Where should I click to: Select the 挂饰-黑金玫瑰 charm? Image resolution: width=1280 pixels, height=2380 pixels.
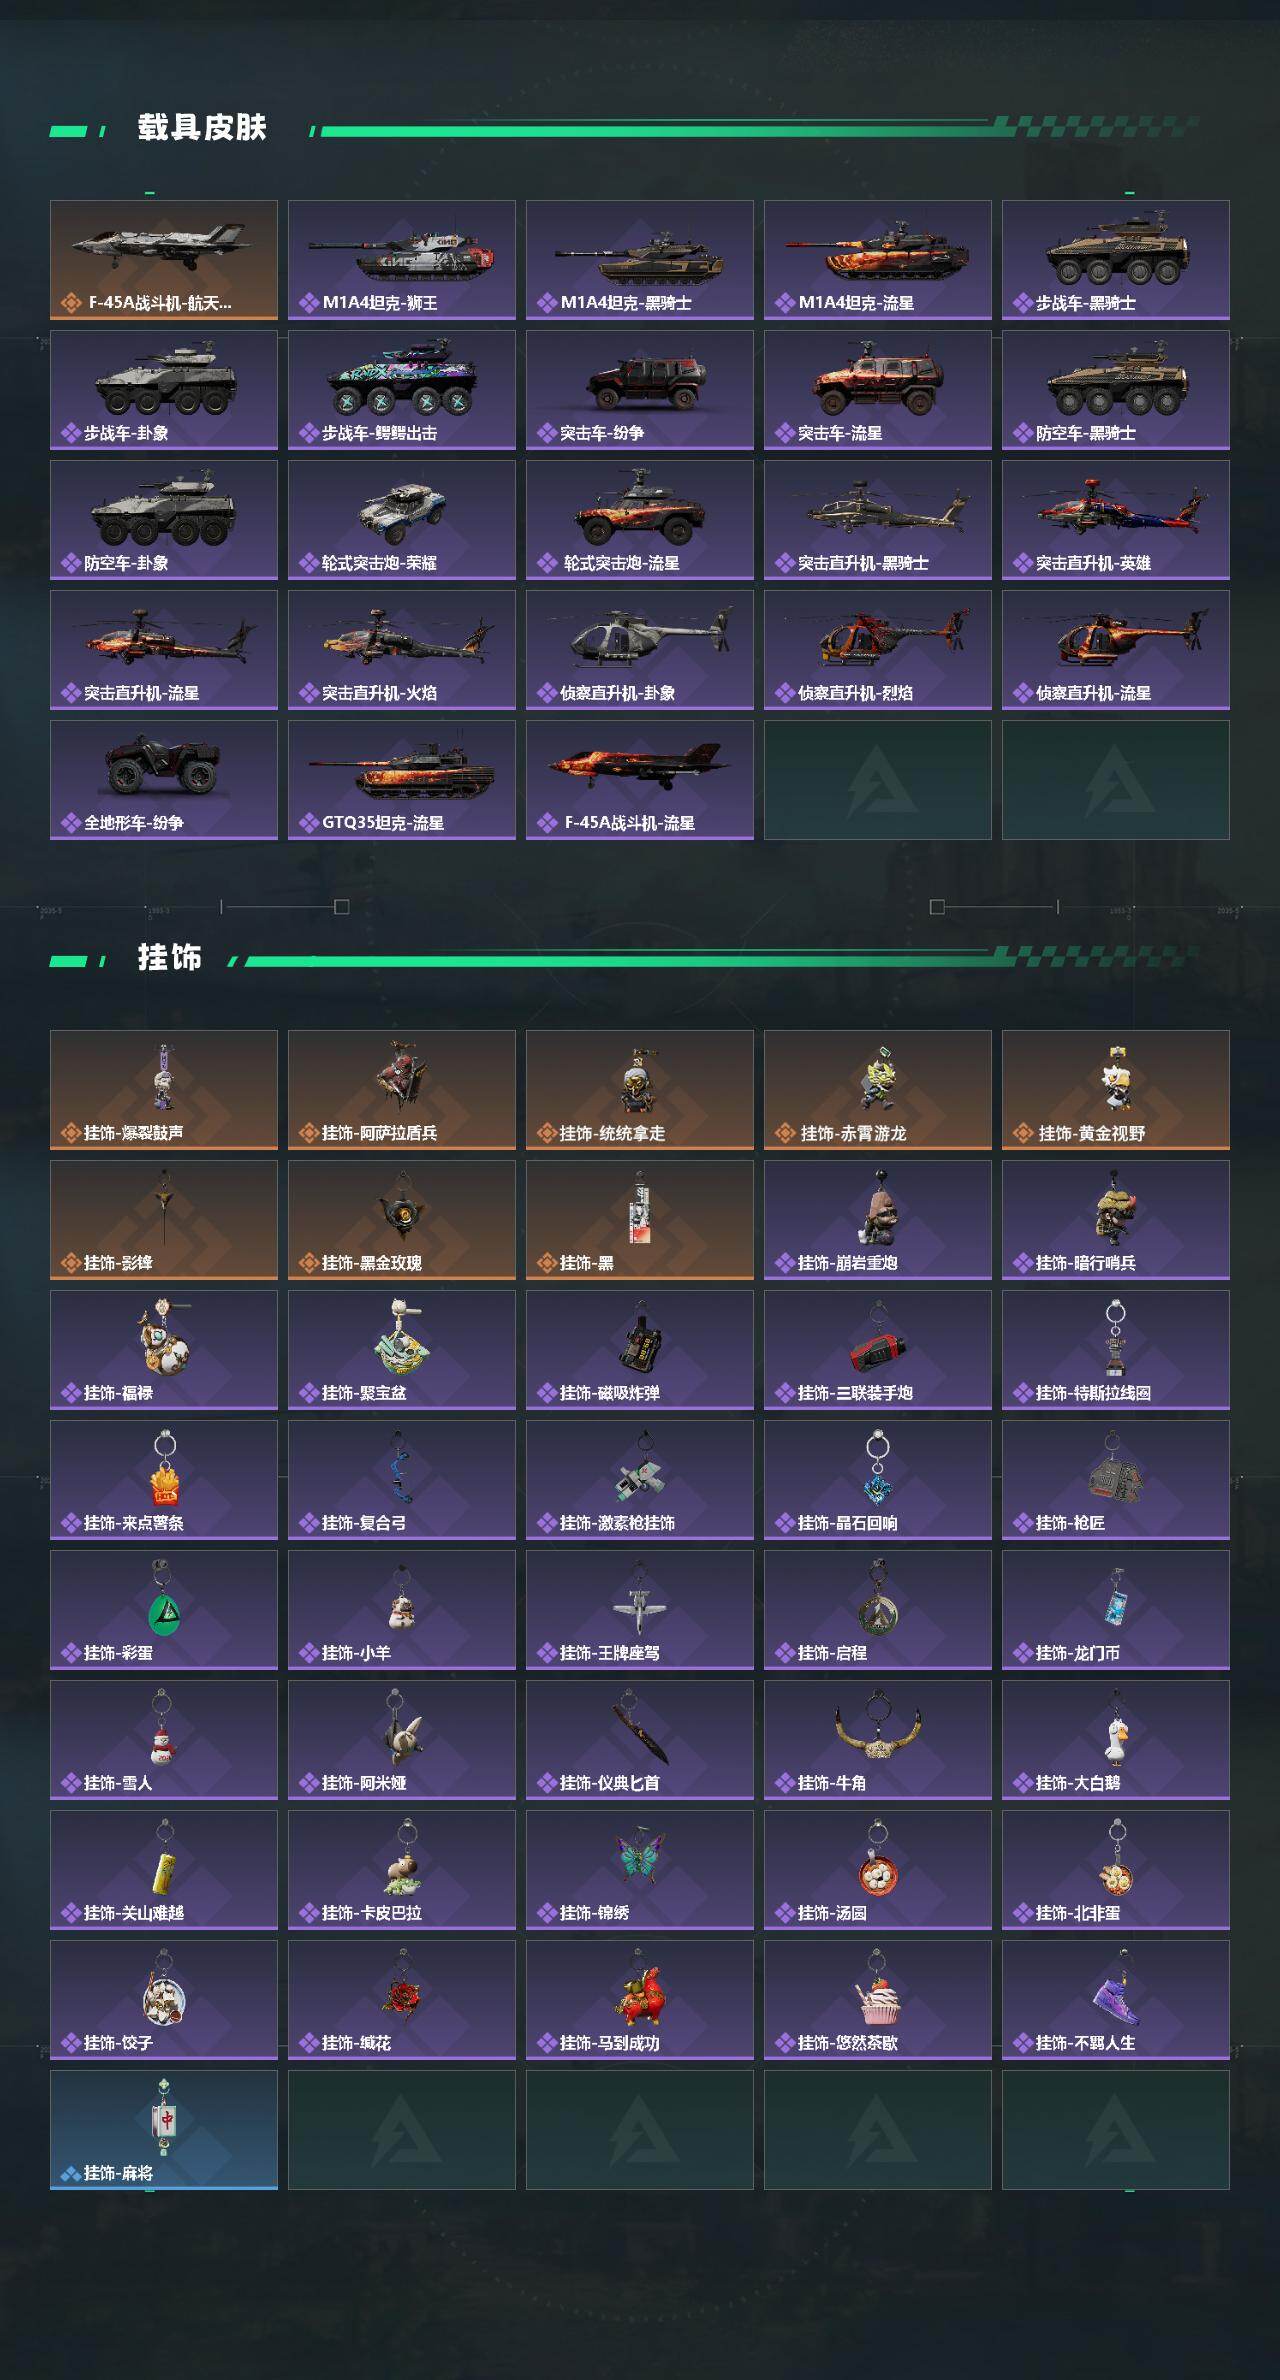click(402, 1220)
